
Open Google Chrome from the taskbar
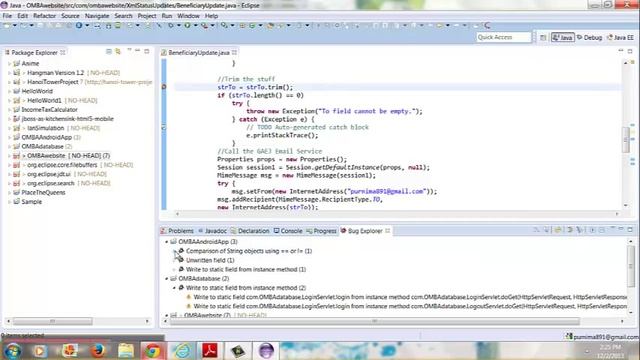[x=152, y=351]
